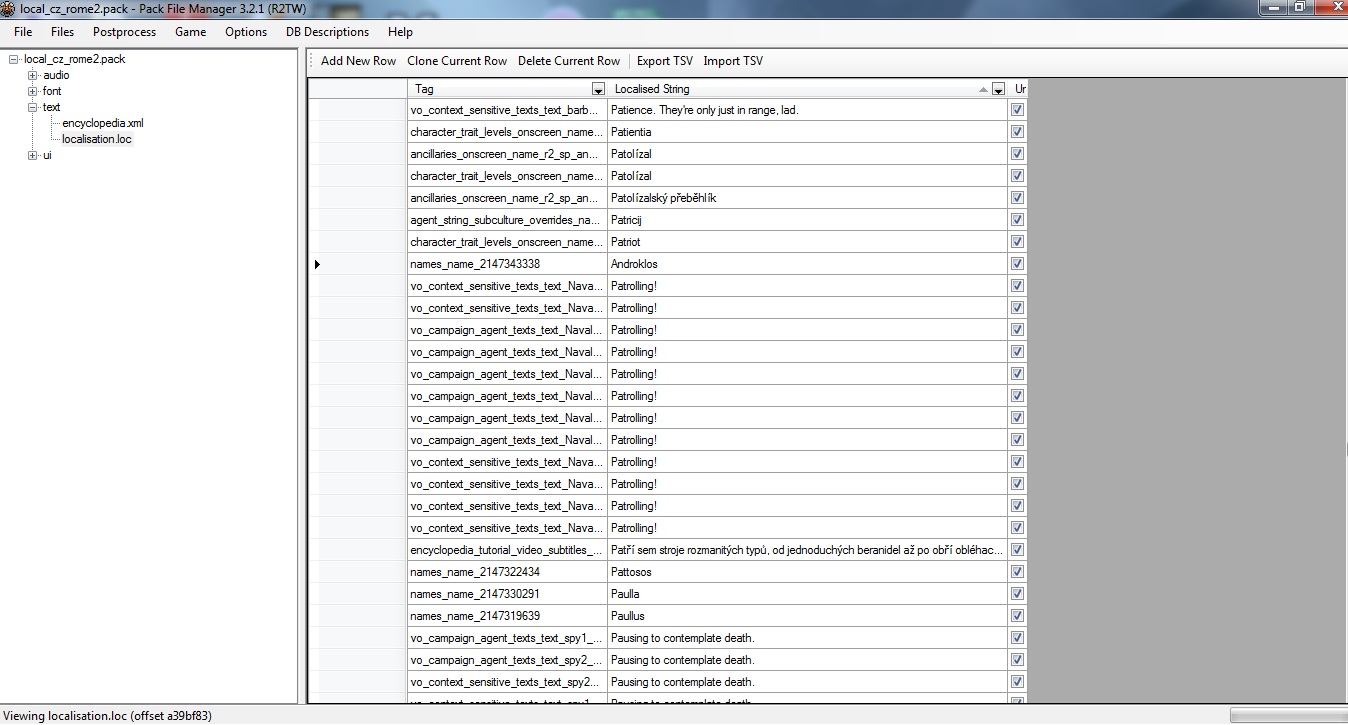Screen dimensions: 1348x725
Task: Collapse the local_cz_rome2.pack root node
Action: point(13,59)
